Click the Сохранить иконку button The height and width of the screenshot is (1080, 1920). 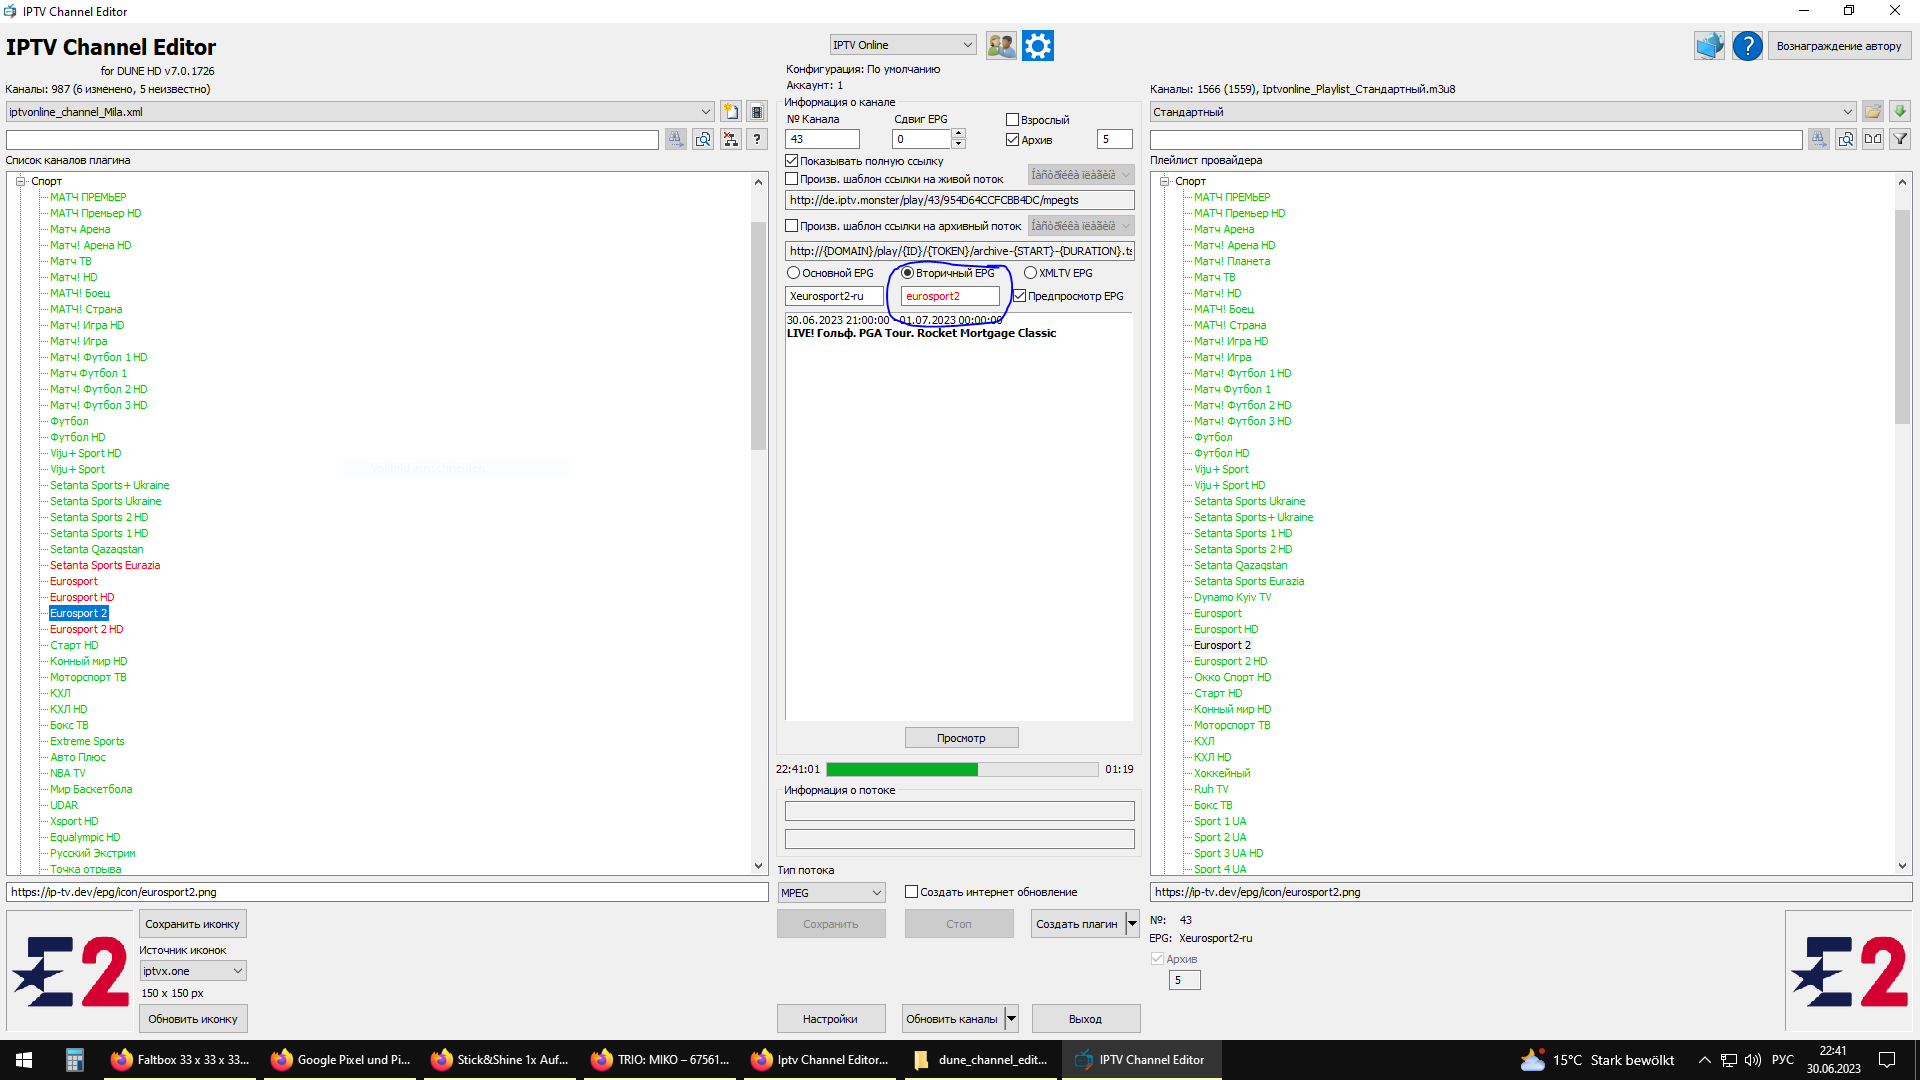(x=192, y=924)
